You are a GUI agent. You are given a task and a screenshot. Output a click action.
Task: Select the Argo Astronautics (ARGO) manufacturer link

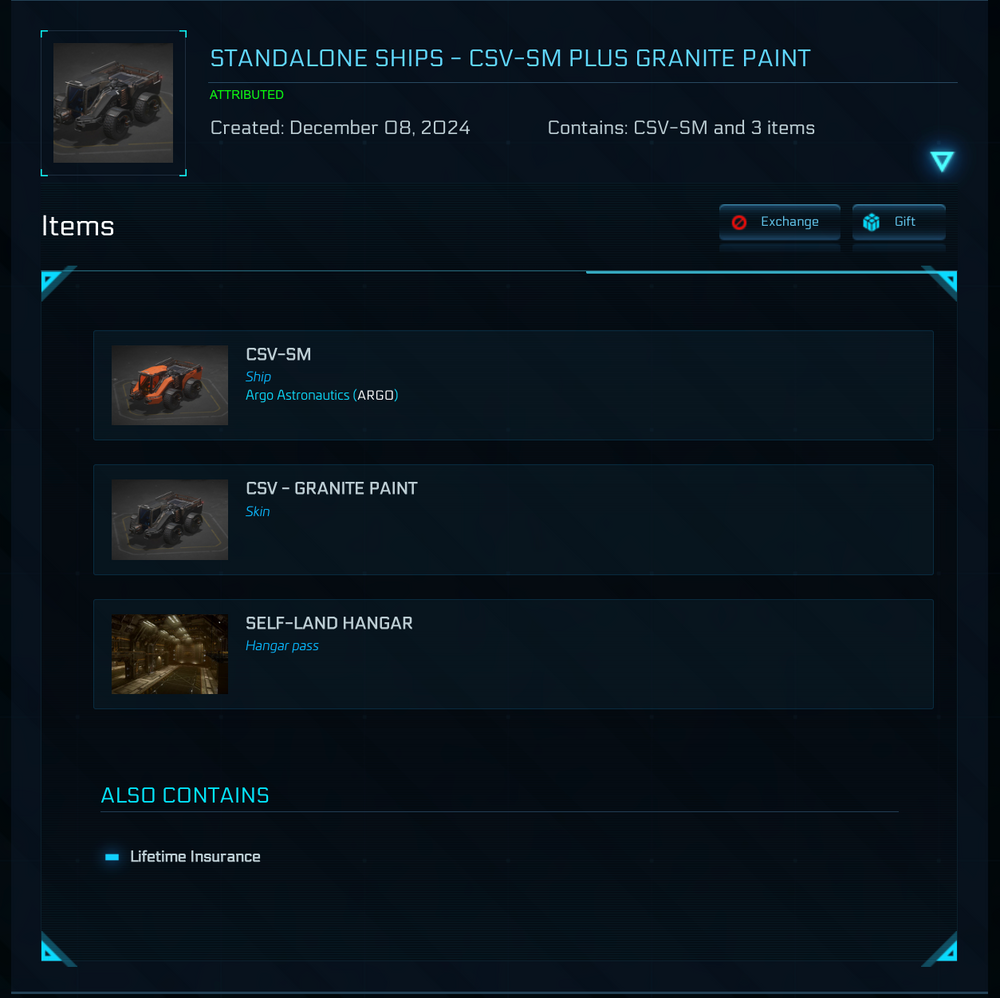(322, 394)
